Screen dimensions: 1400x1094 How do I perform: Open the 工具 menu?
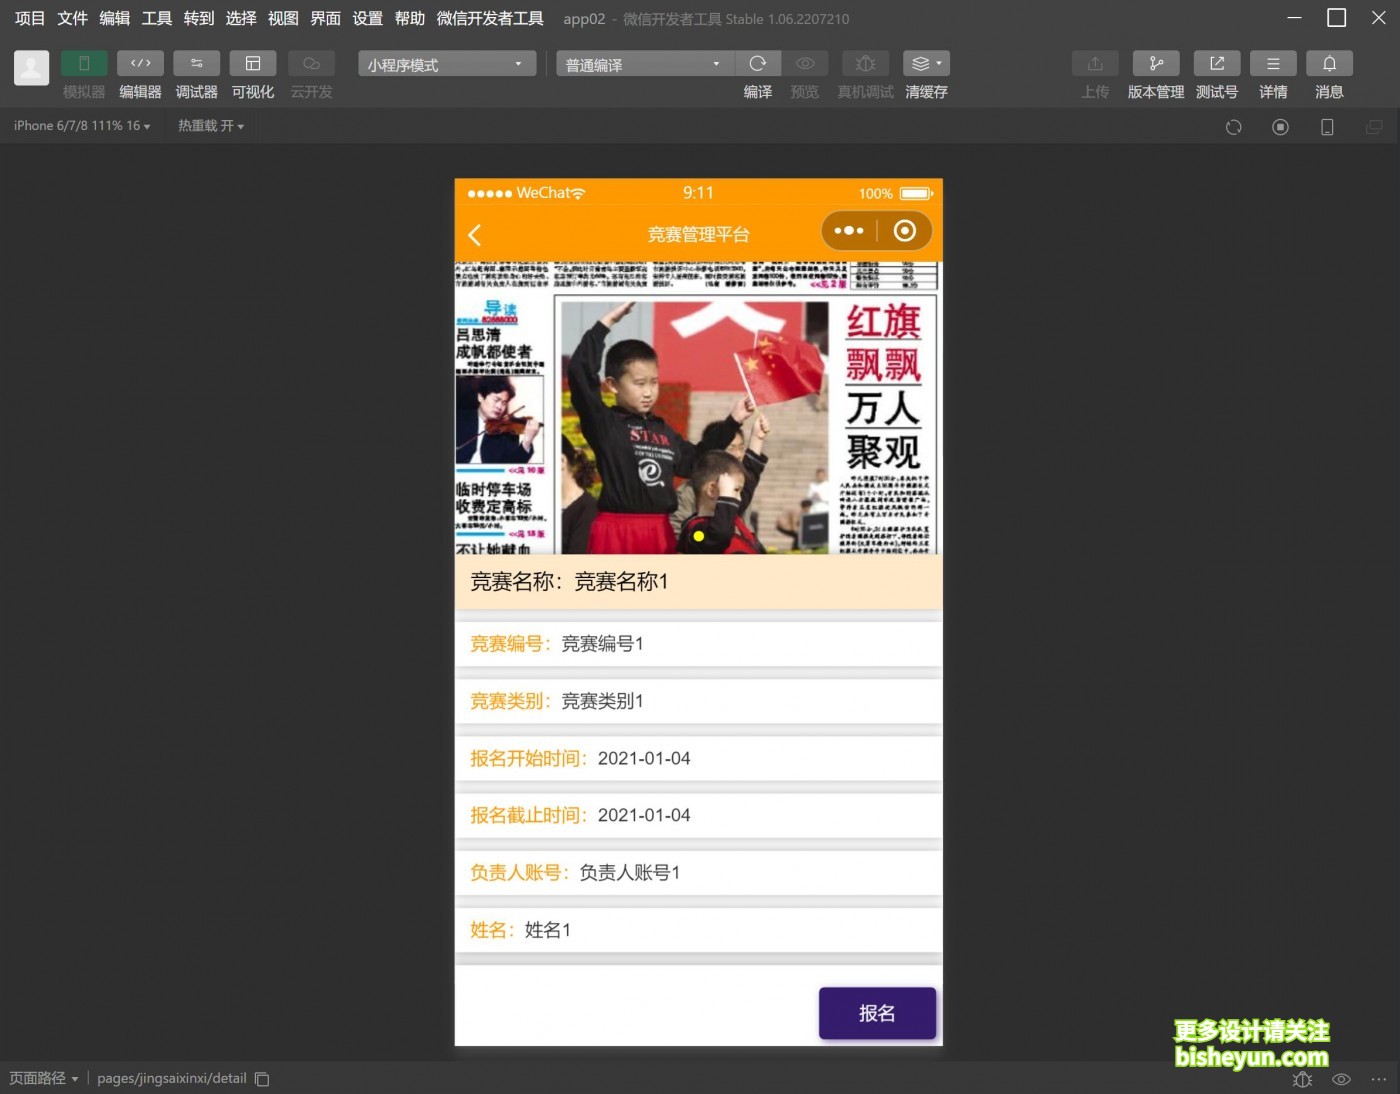(x=156, y=18)
